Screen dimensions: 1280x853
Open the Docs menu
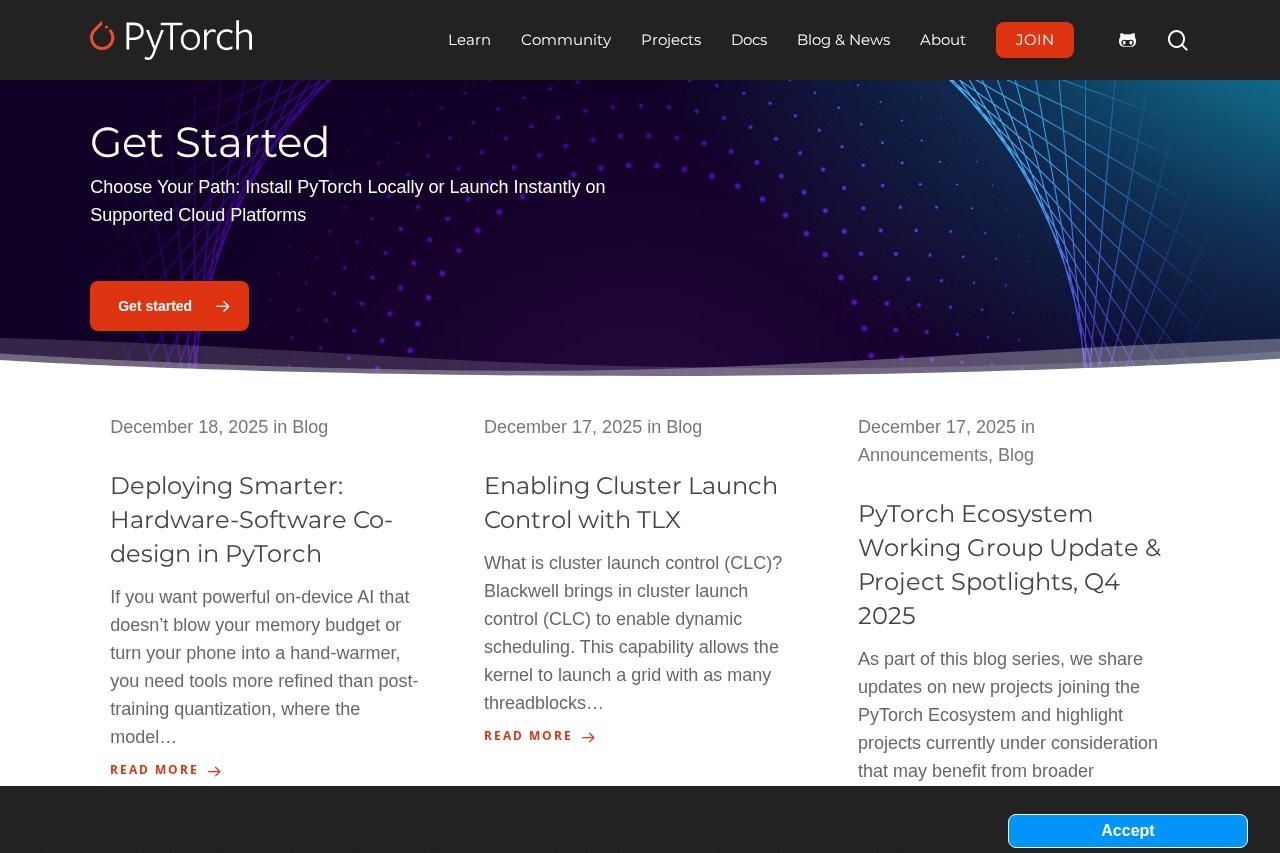(x=748, y=40)
